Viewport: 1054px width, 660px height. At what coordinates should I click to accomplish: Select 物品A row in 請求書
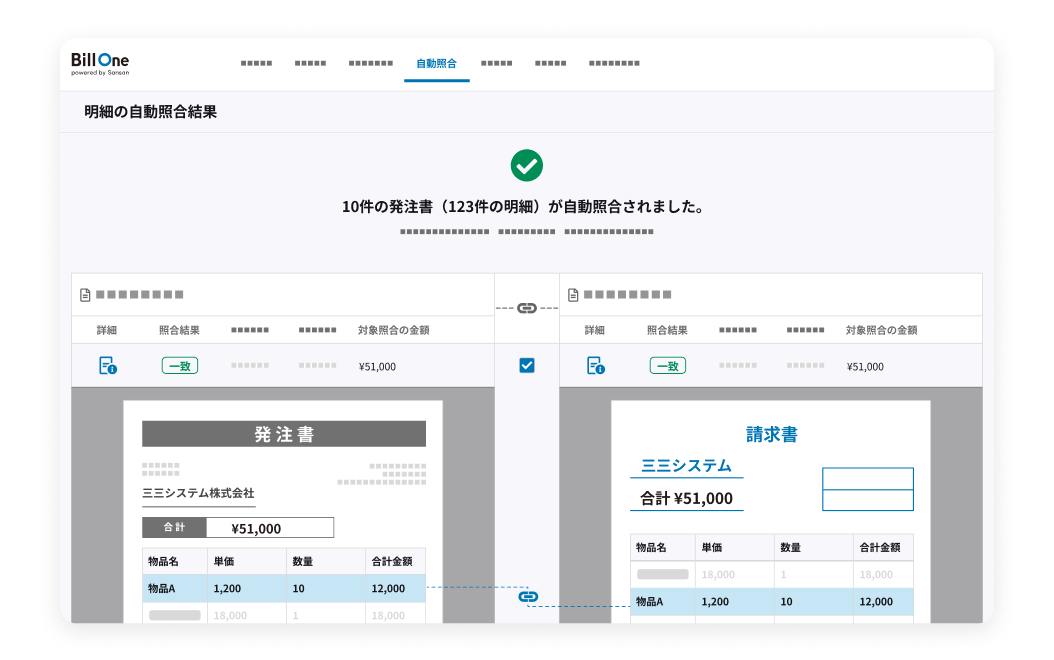771,602
